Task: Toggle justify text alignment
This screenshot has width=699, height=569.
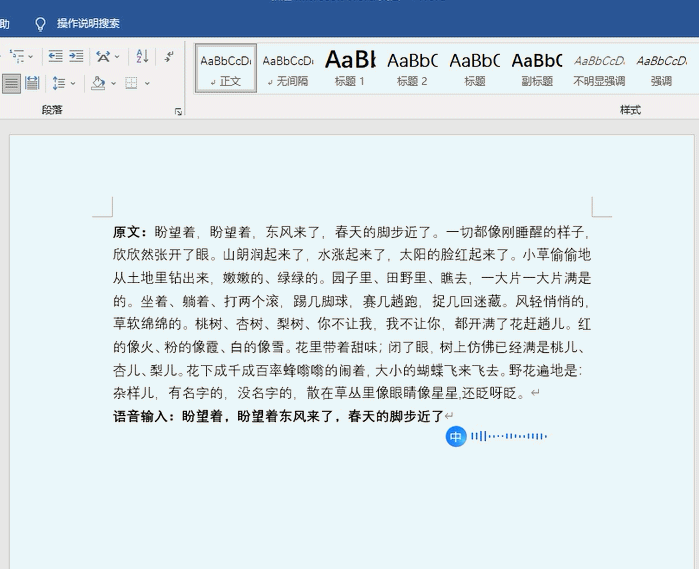Action: click(x=11, y=83)
